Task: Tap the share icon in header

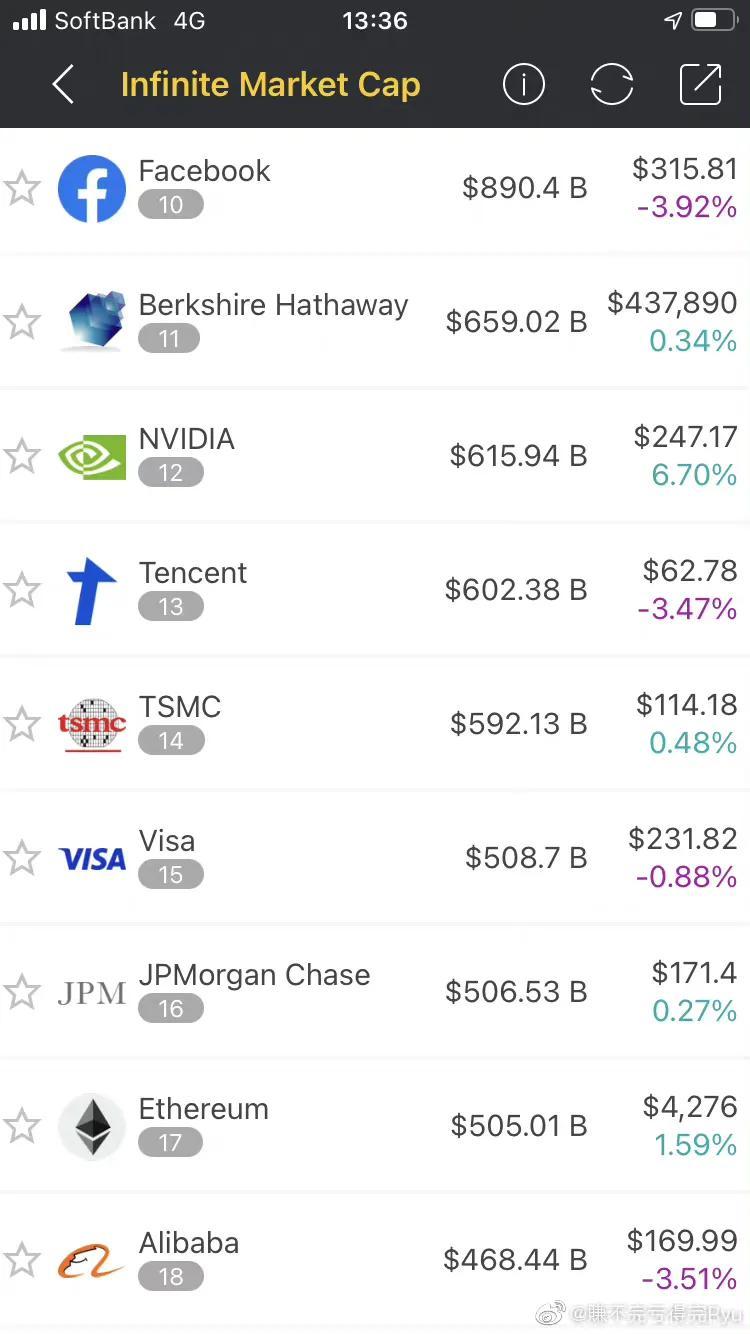Action: click(700, 85)
